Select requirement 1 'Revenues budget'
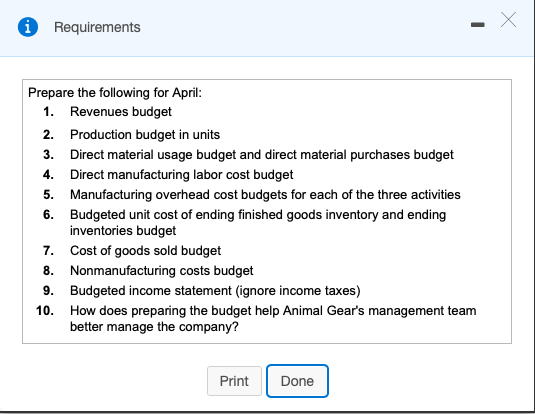The width and height of the screenshot is (535, 414). (x=121, y=112)
